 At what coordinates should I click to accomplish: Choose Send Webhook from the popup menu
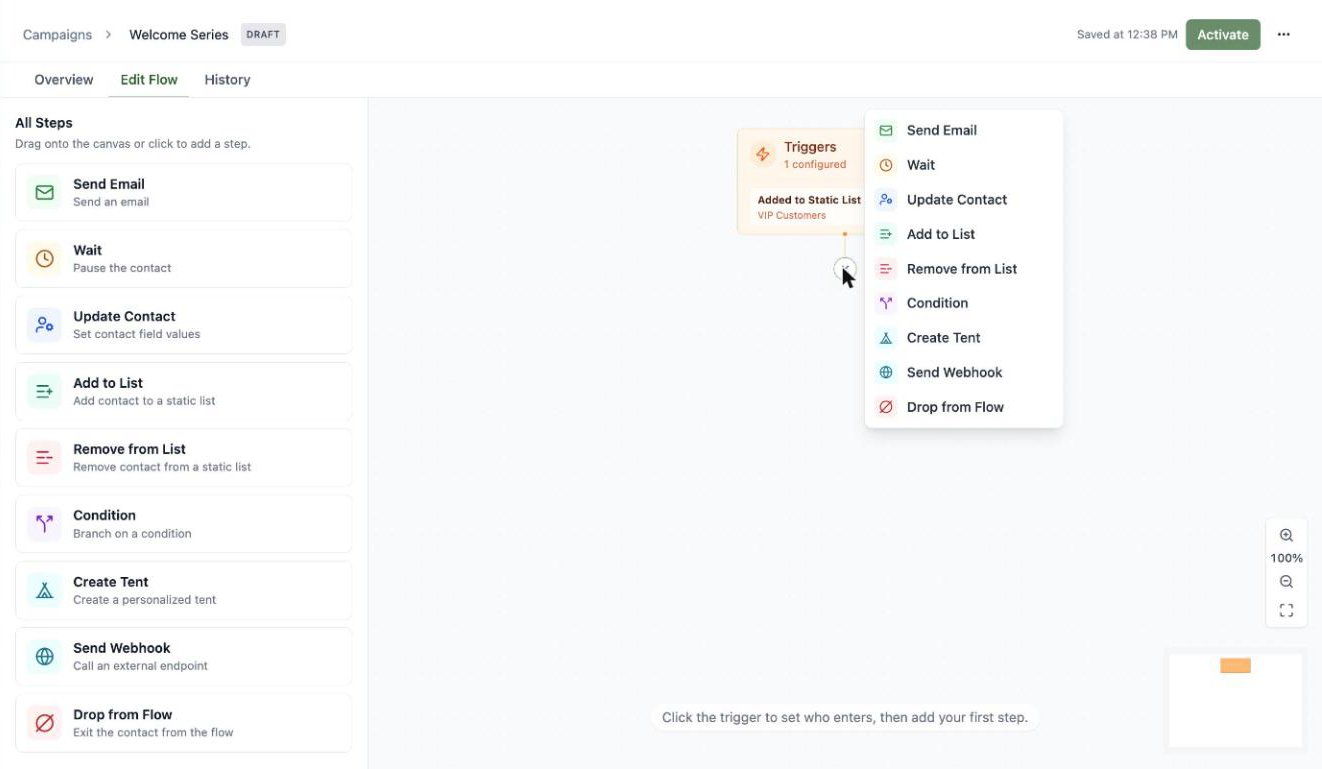tap(963, 372)
